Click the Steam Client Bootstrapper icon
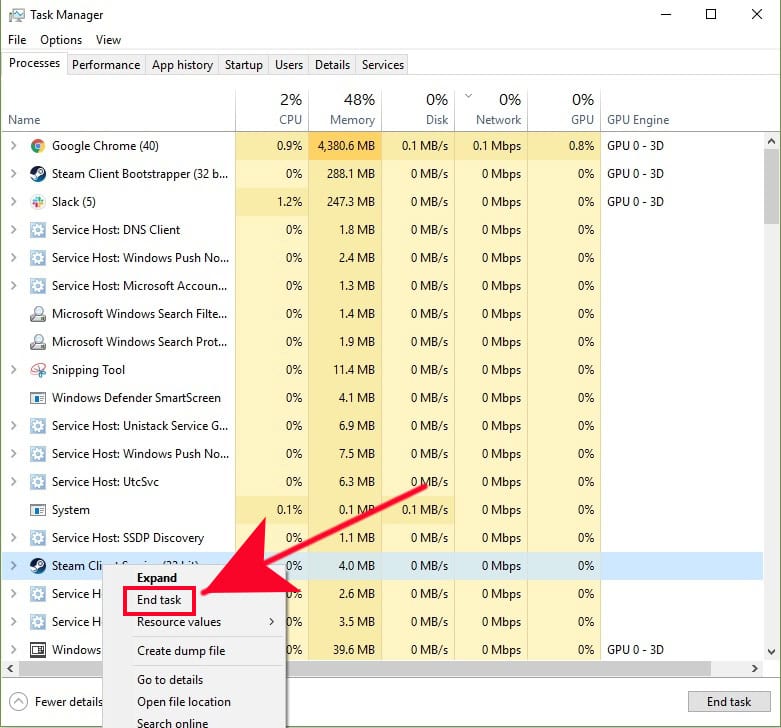 click(37, 174)
